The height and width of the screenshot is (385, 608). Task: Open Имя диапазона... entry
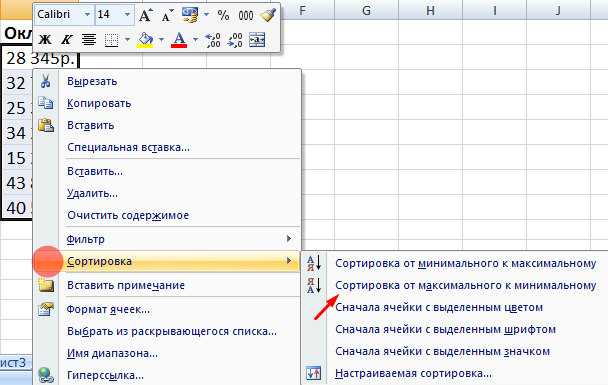click(167, 354)
